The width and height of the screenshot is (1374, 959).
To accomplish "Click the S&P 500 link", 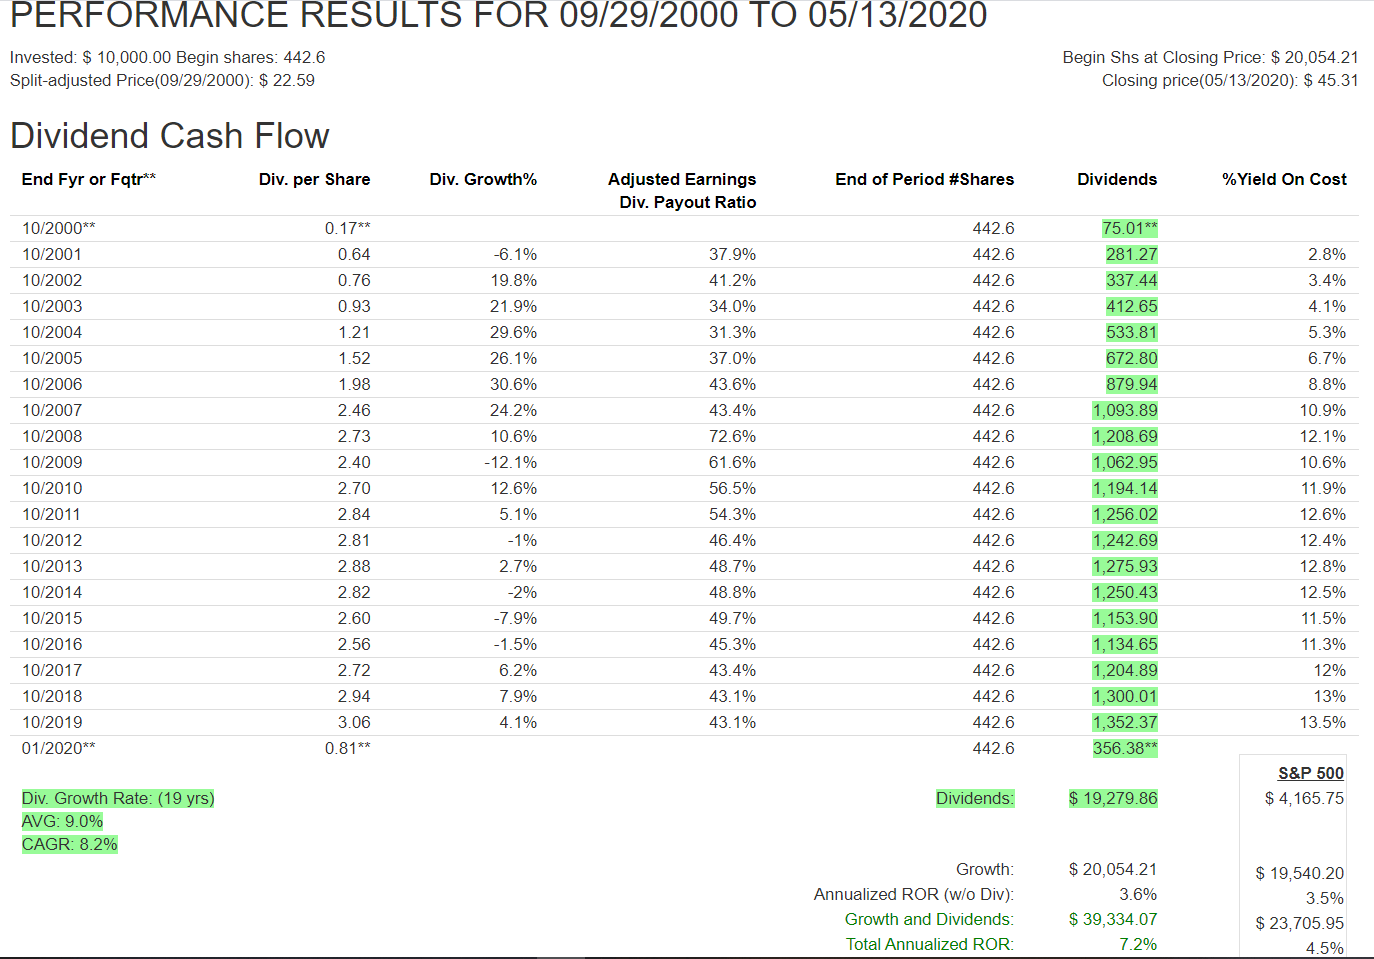I will tap(1311, 773).
